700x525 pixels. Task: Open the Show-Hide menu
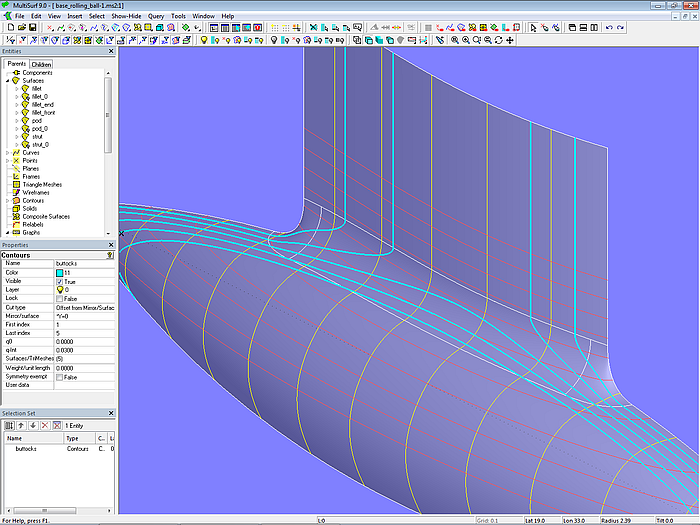[126, 16]
